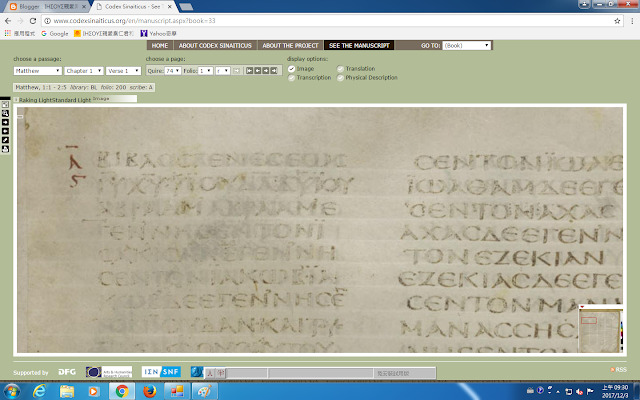Open the Folio number dropdown
The image size is (640, 400).
point(205,71)
